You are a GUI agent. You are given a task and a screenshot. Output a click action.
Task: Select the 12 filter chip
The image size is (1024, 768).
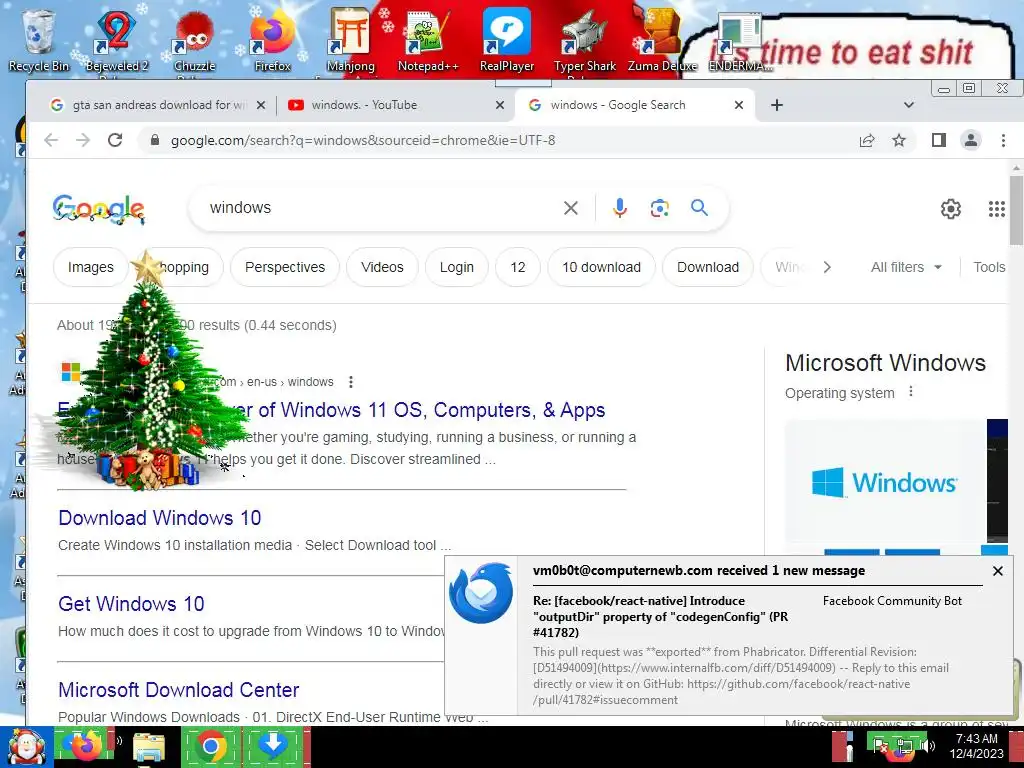pyautogui.click(x=518, y=267)
